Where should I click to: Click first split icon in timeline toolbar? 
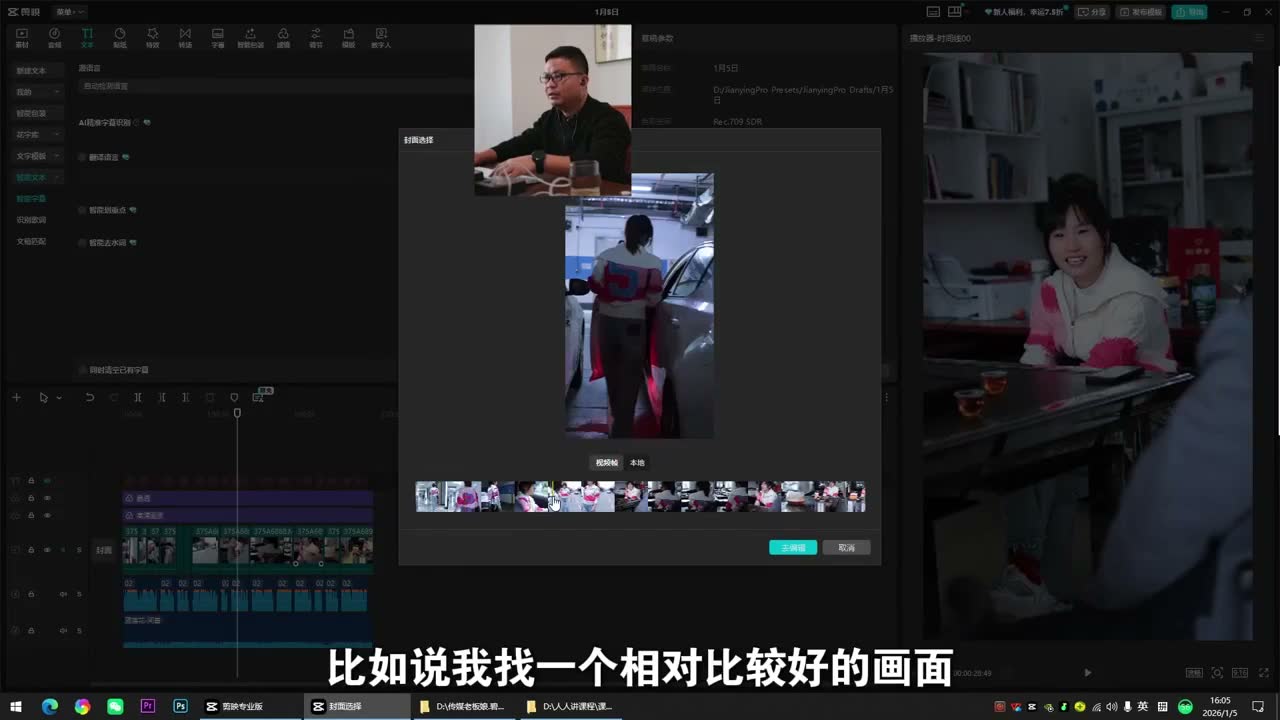click(x=138, y=397)
